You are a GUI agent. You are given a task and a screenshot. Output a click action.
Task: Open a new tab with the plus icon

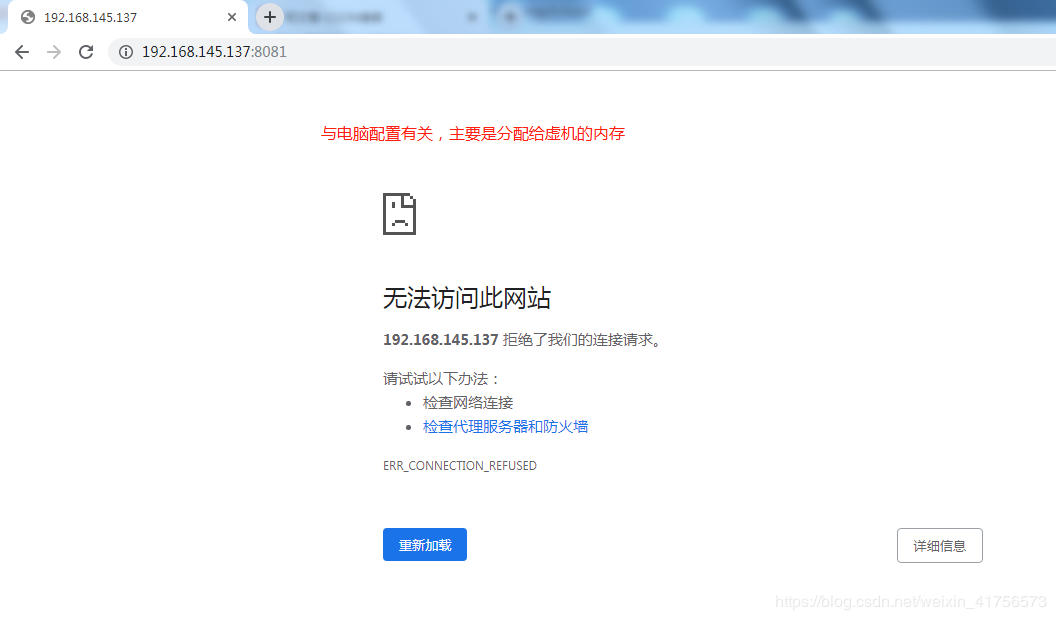(269, 17)
